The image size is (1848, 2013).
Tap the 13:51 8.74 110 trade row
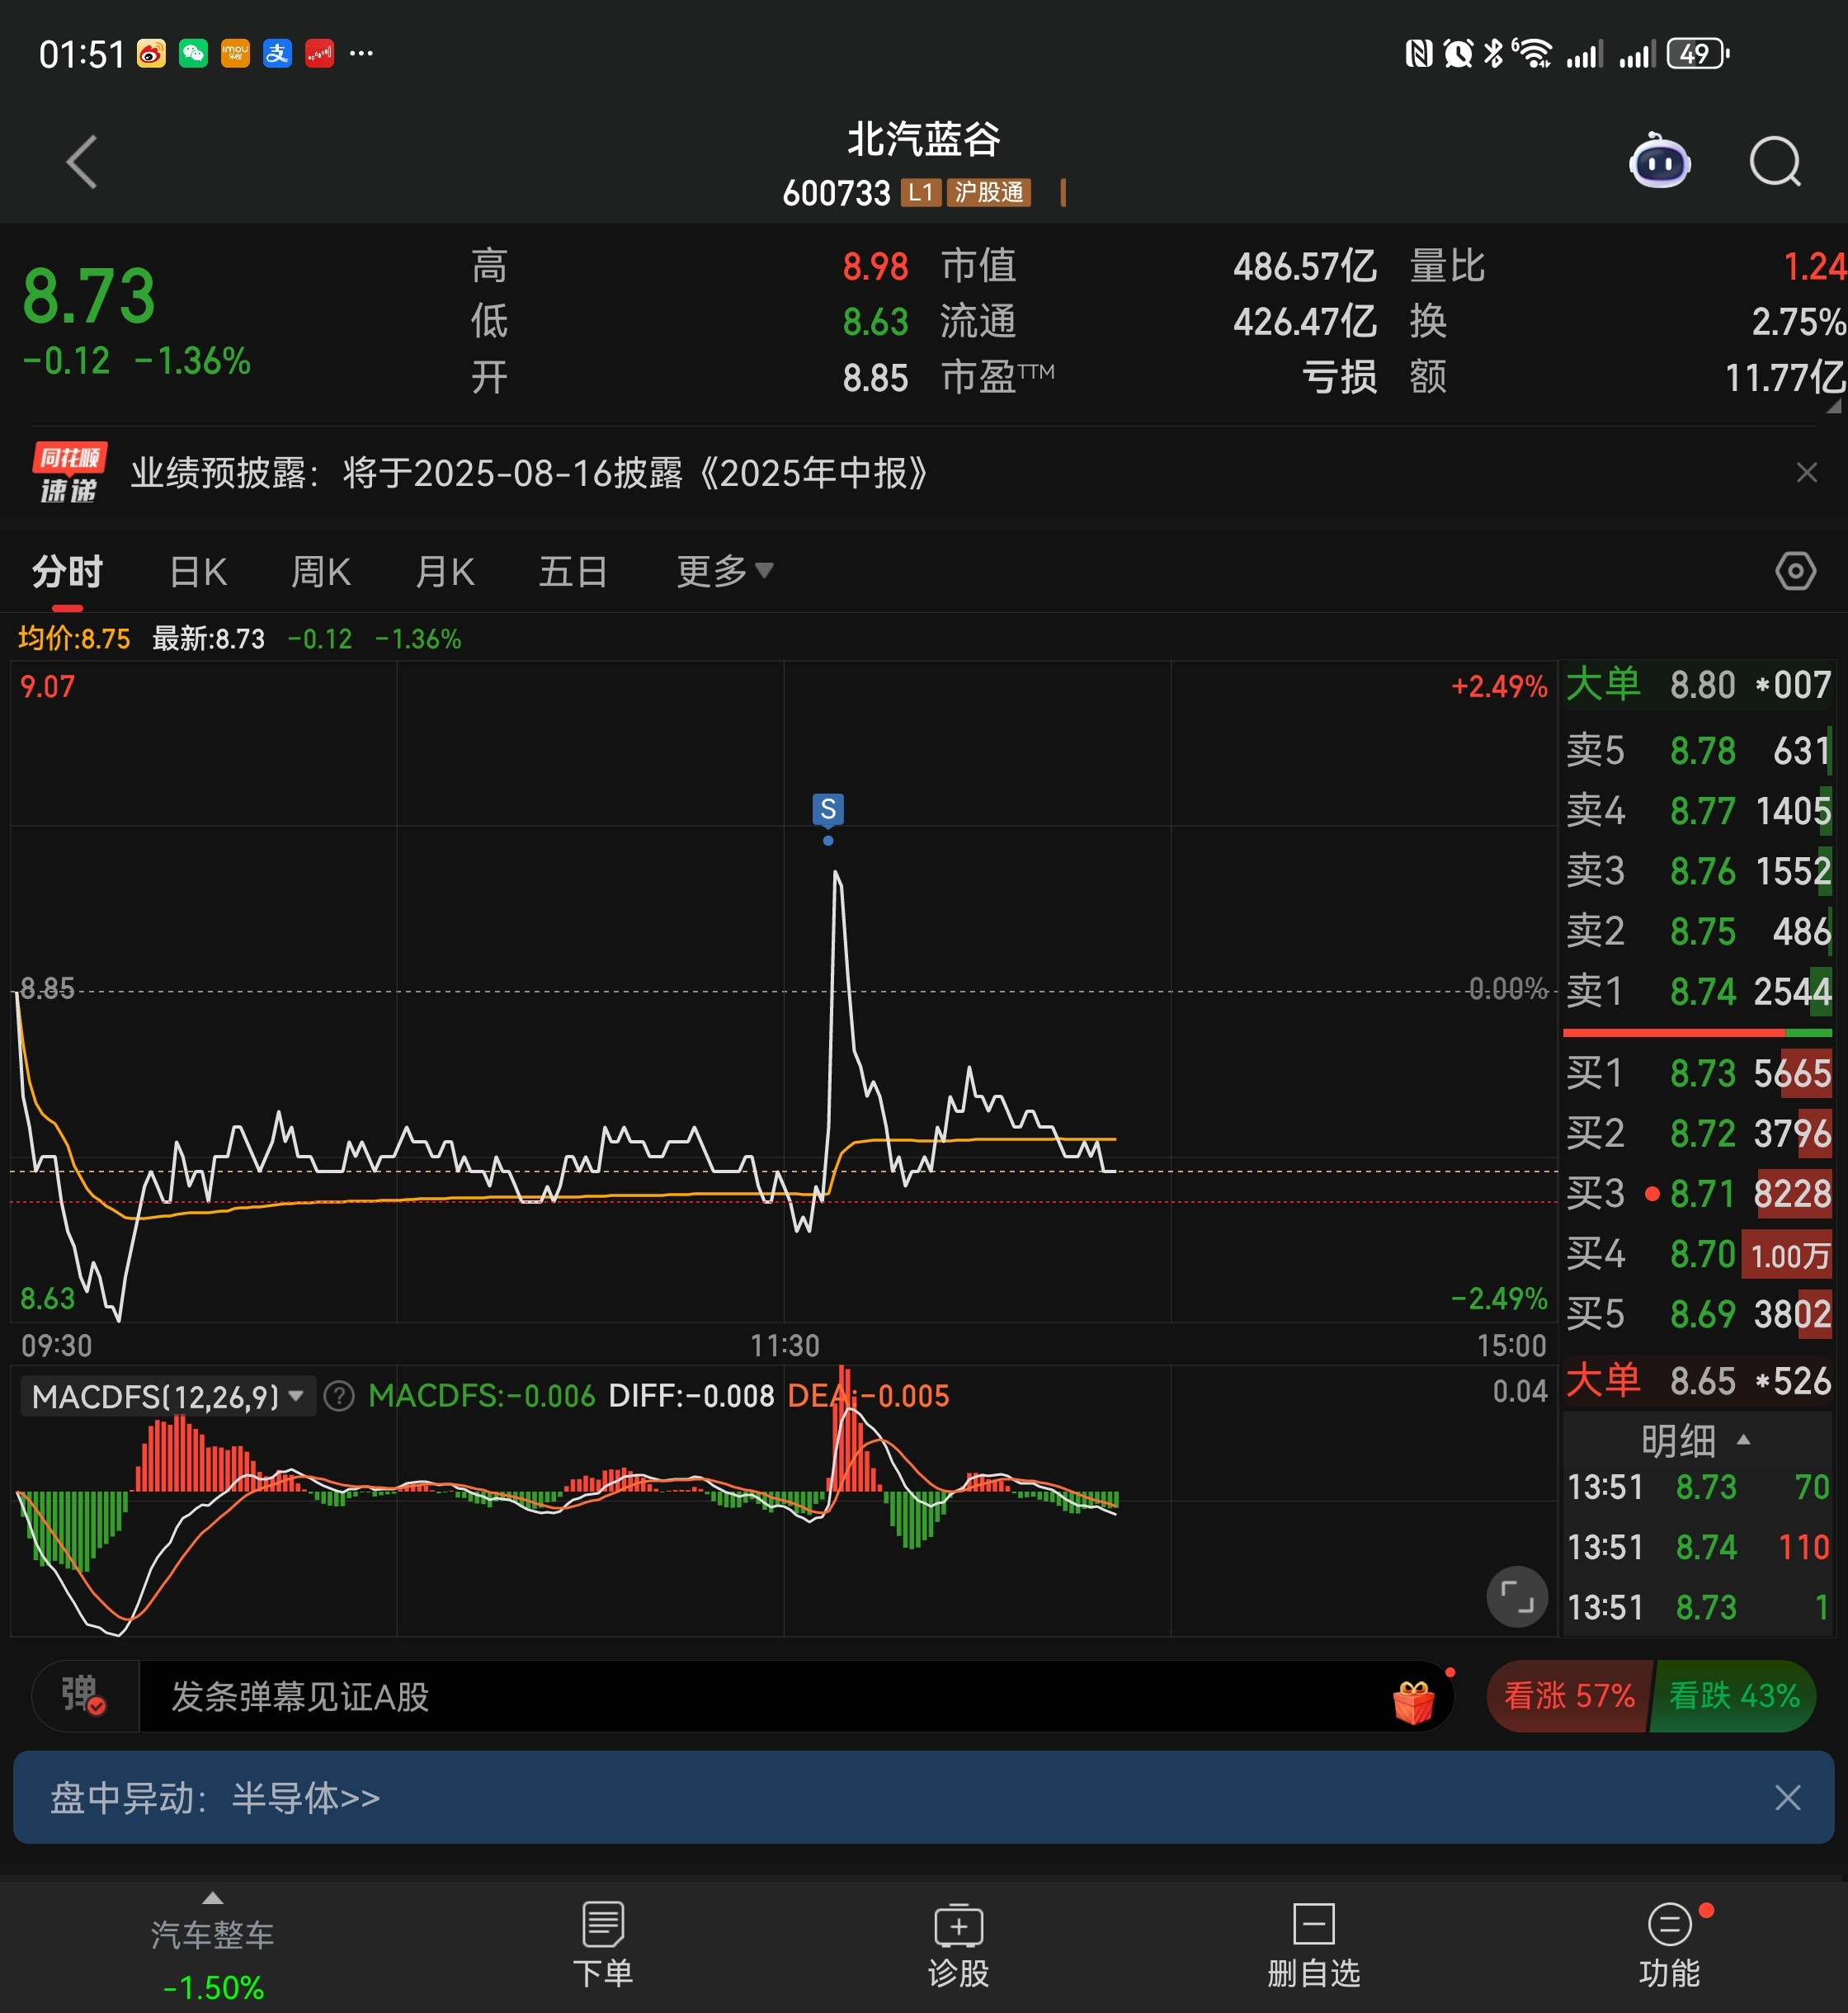pyautogui.click(x=1698, y=1547)
